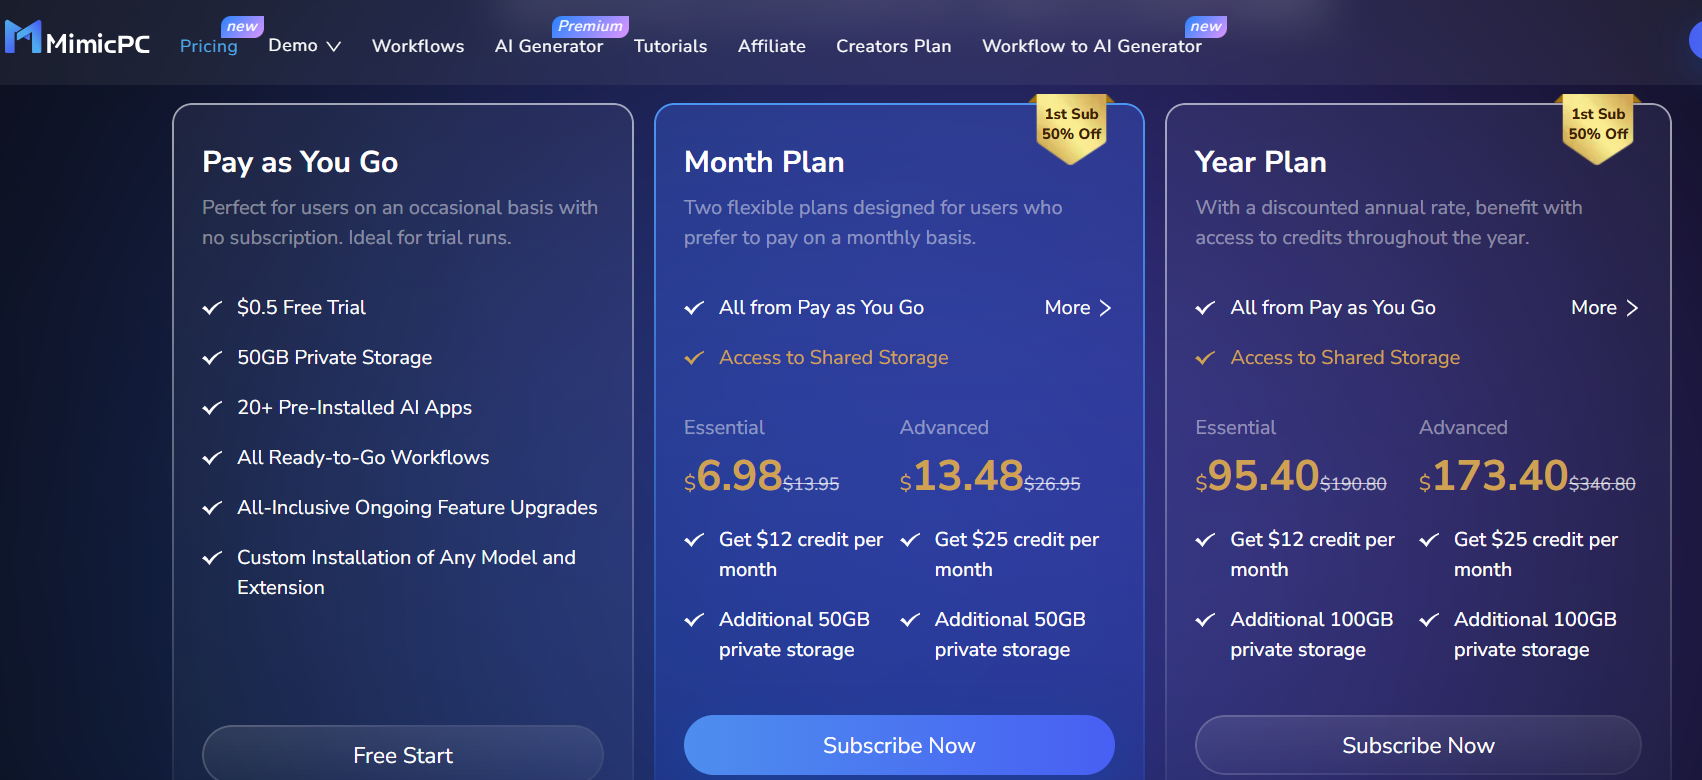The image size is (1702, 780).
Task: Click the checkmark beside $0.5 Free Trial
Action: click(212, 308)
